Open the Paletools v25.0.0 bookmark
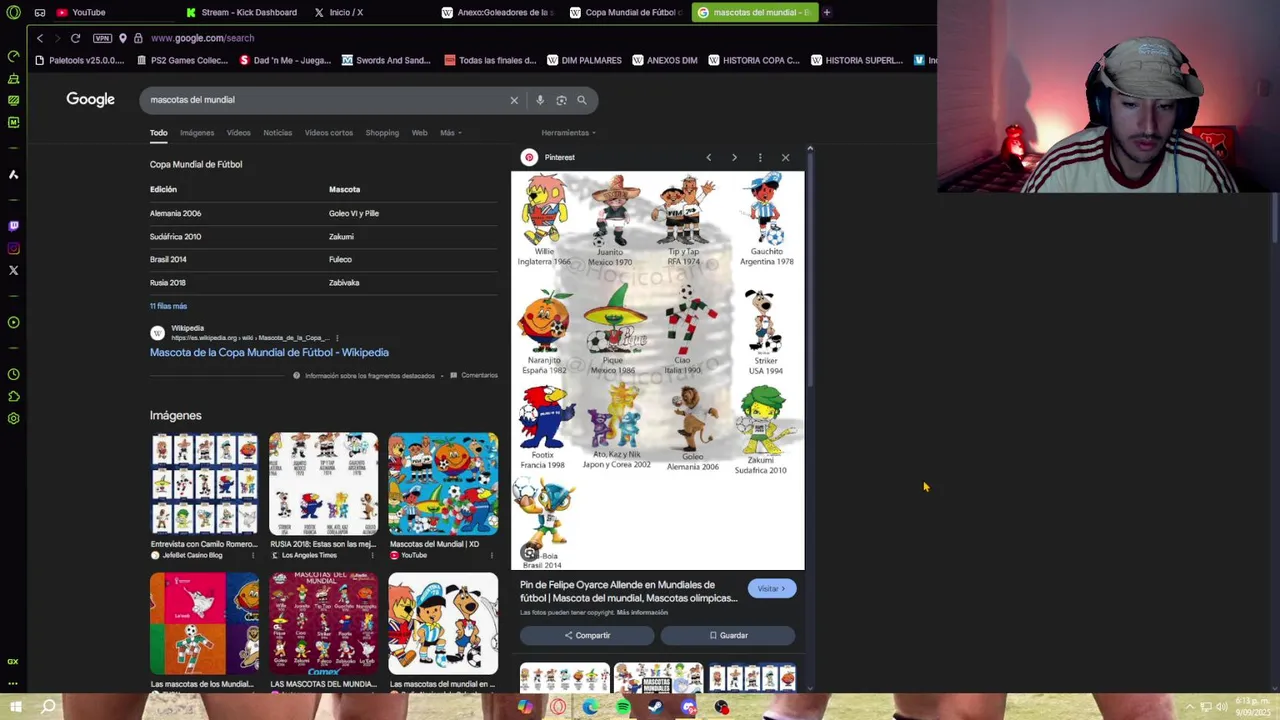 point(79,60)
